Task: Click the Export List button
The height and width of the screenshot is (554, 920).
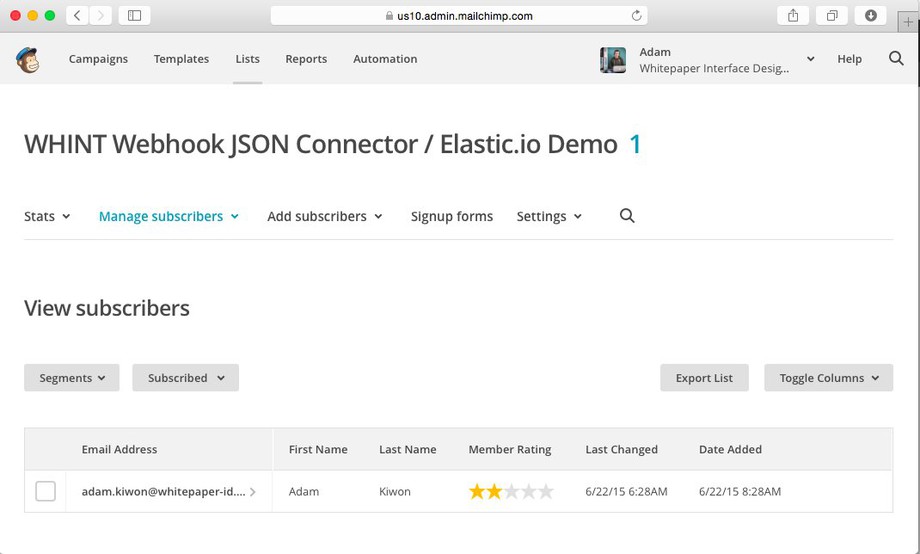Action: click(x=704, y=377)
